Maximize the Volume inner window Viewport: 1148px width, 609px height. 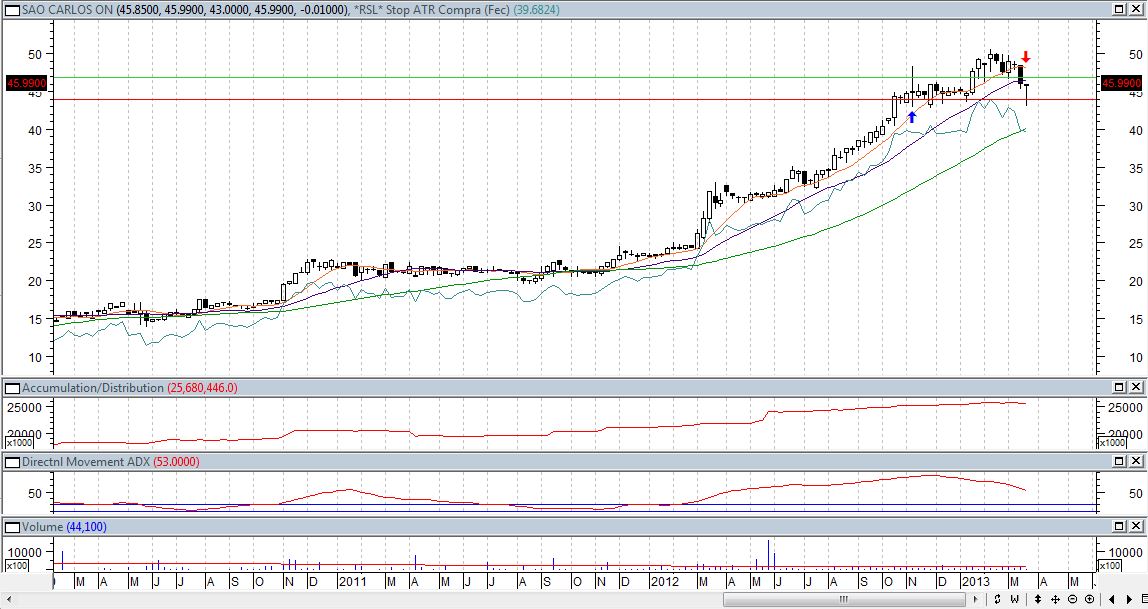pyautogui.click(x=1120, y=526)
